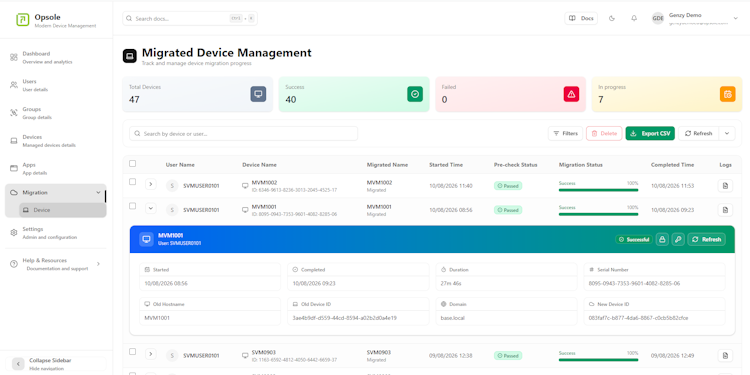
Task: Click the Completed Time column header
Action: click(672, 165)
